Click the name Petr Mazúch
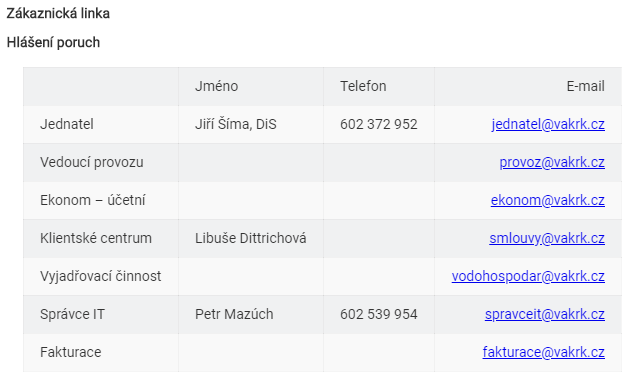The width and height of the screenshot is (640, 387). click(x=234, y=314)
